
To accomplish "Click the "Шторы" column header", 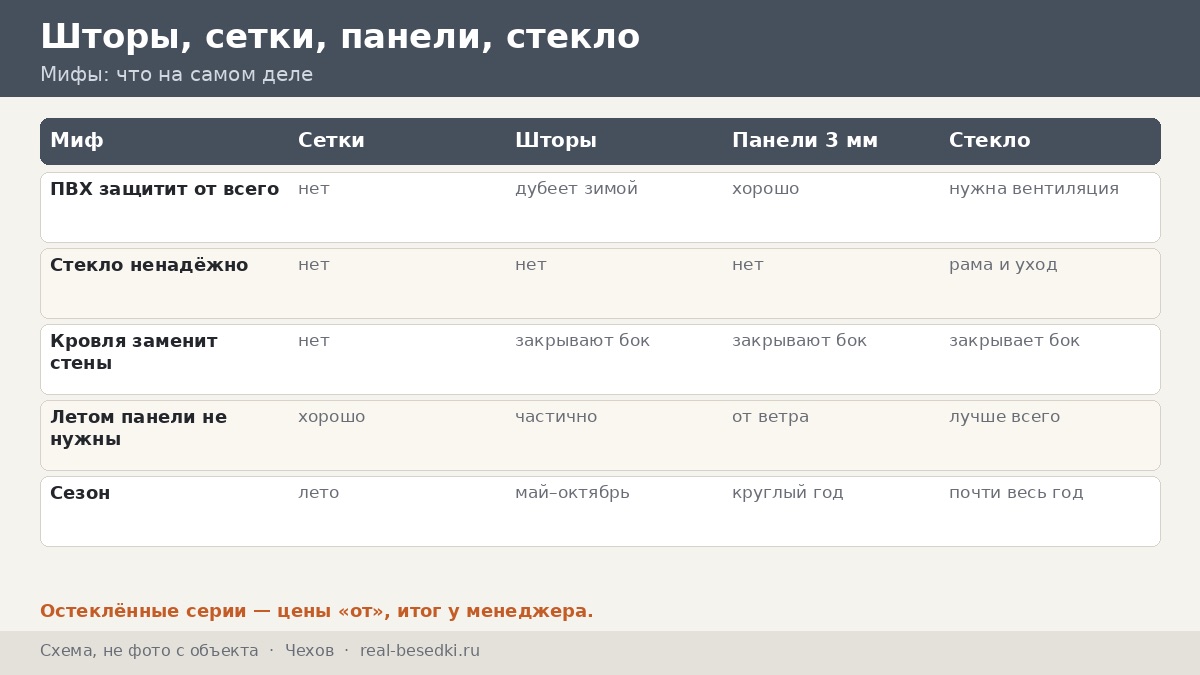I will point(556,141).
